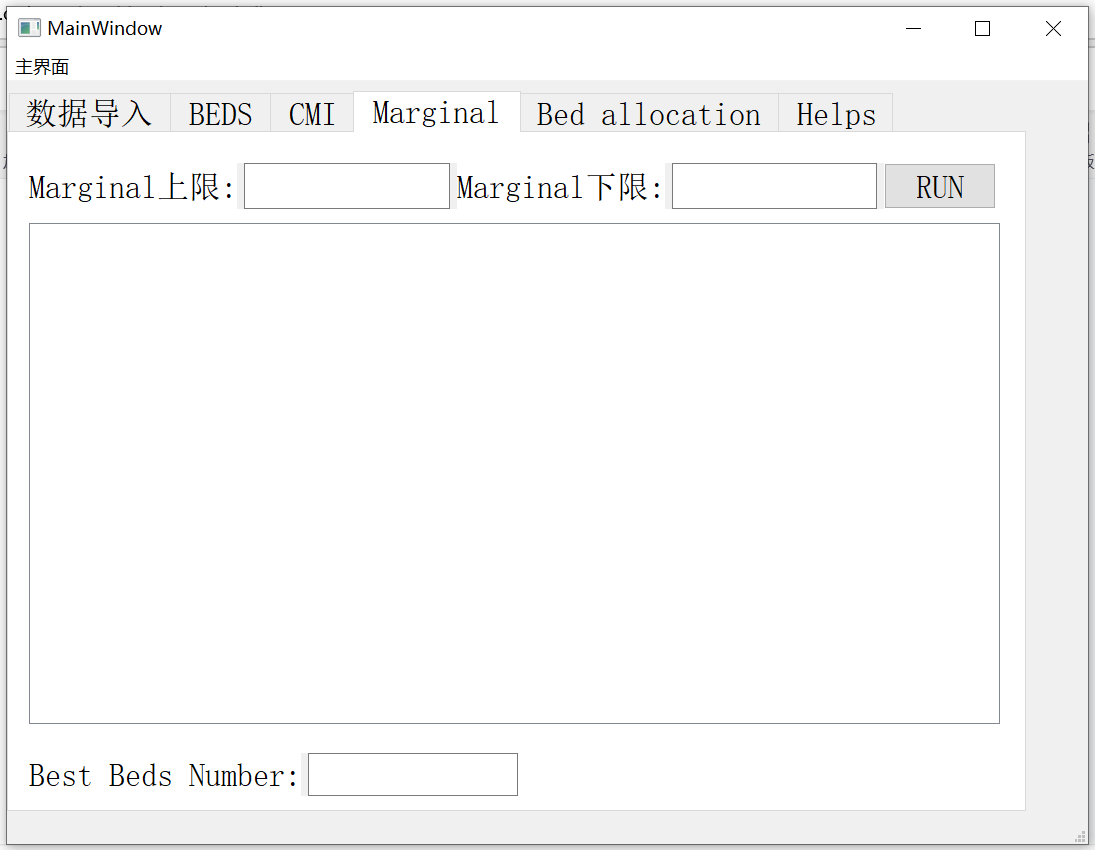The width and height of the screenshot is (1095, 850).
Task: Click the MainWindow title text
Action: [106, 28]
